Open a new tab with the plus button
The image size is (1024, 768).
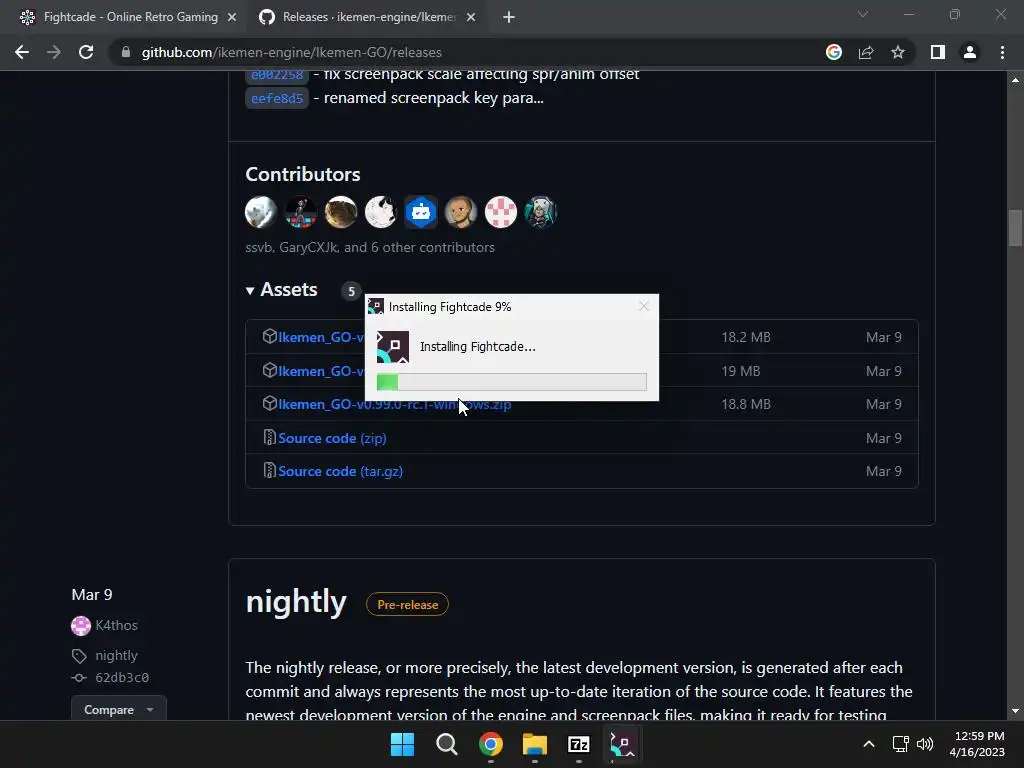click(509, 18)
